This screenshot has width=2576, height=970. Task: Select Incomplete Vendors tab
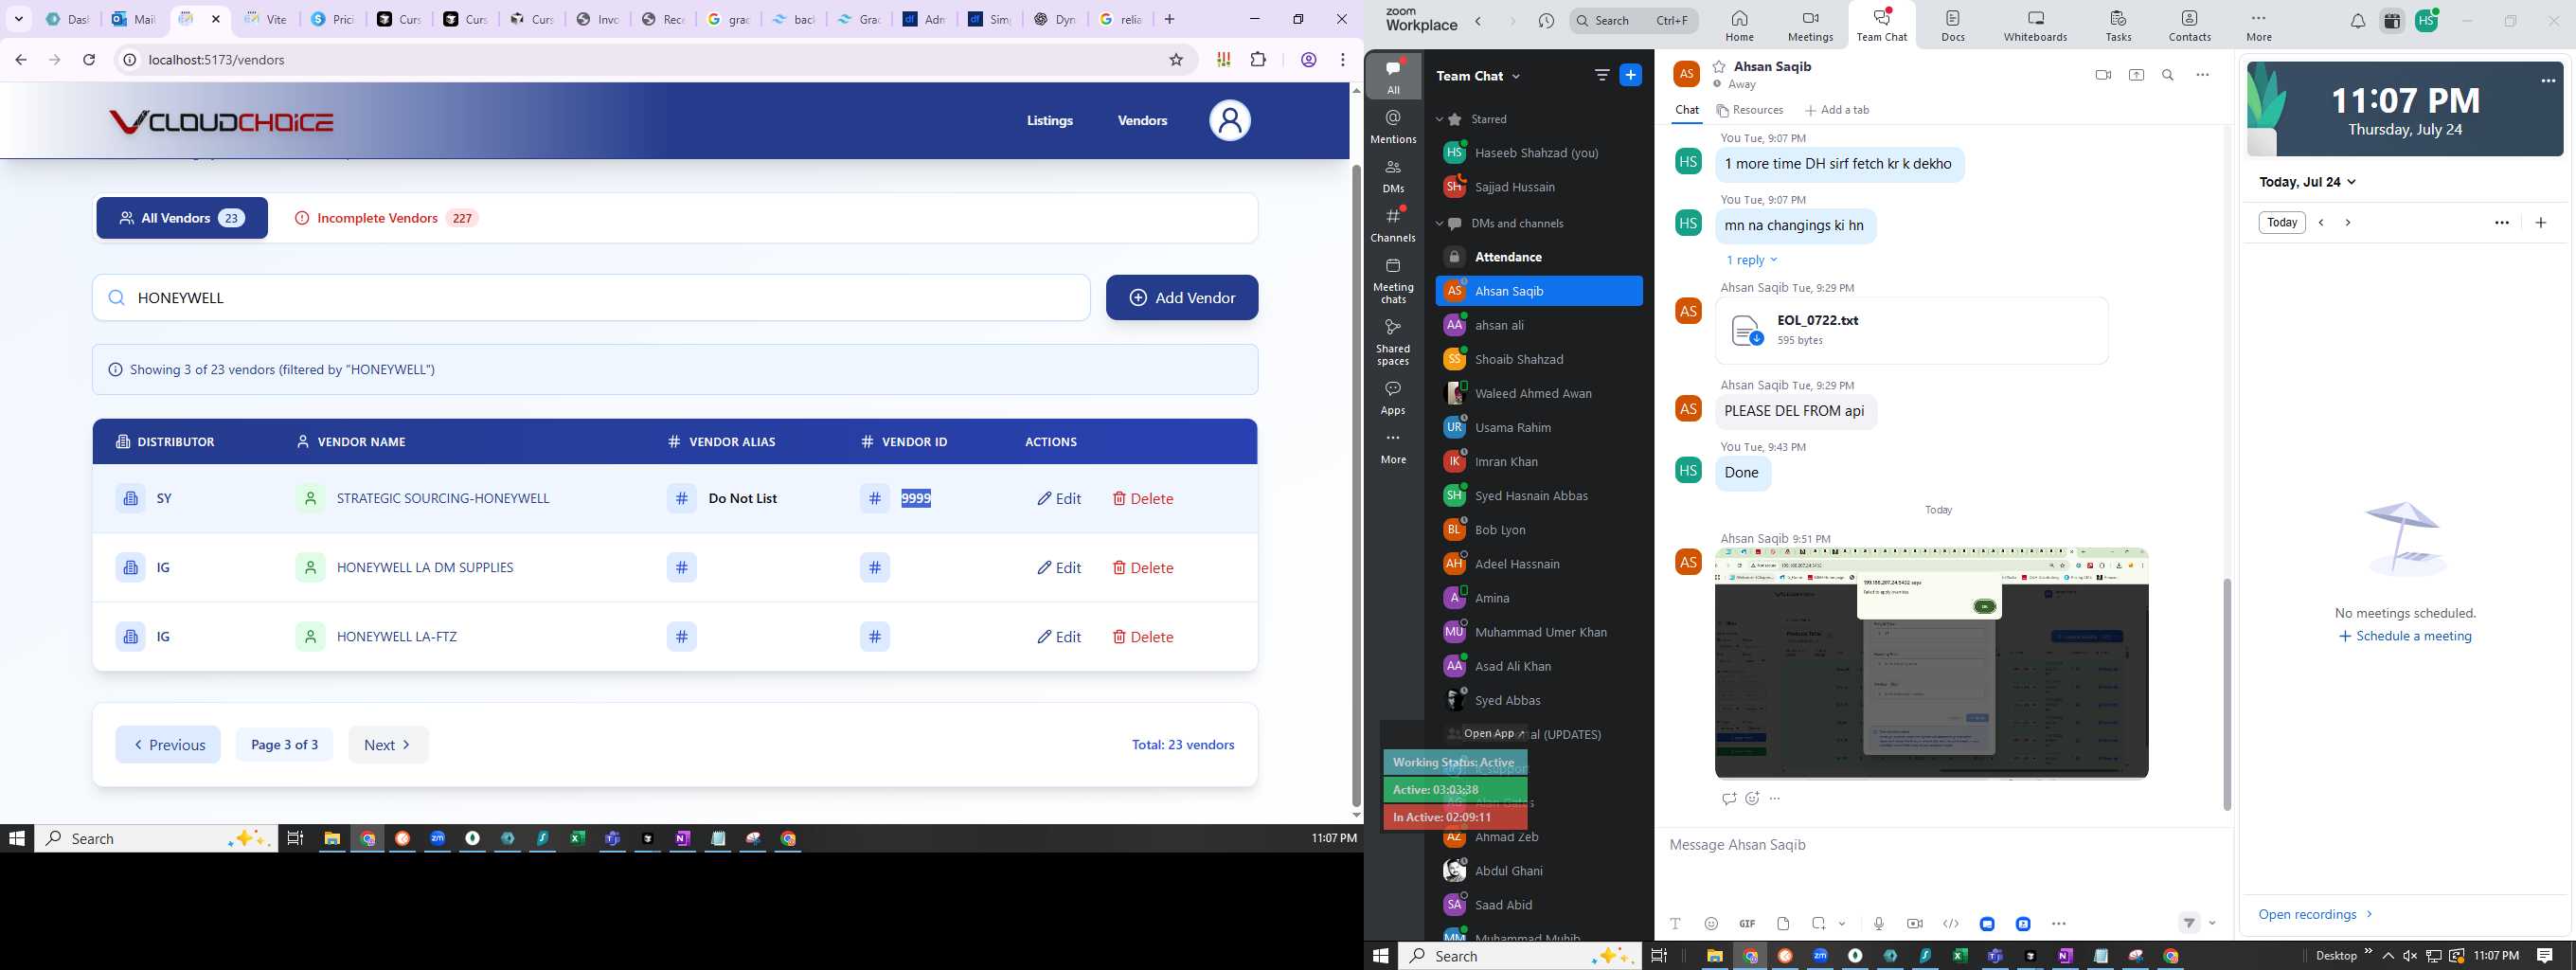tap(386, 218)
